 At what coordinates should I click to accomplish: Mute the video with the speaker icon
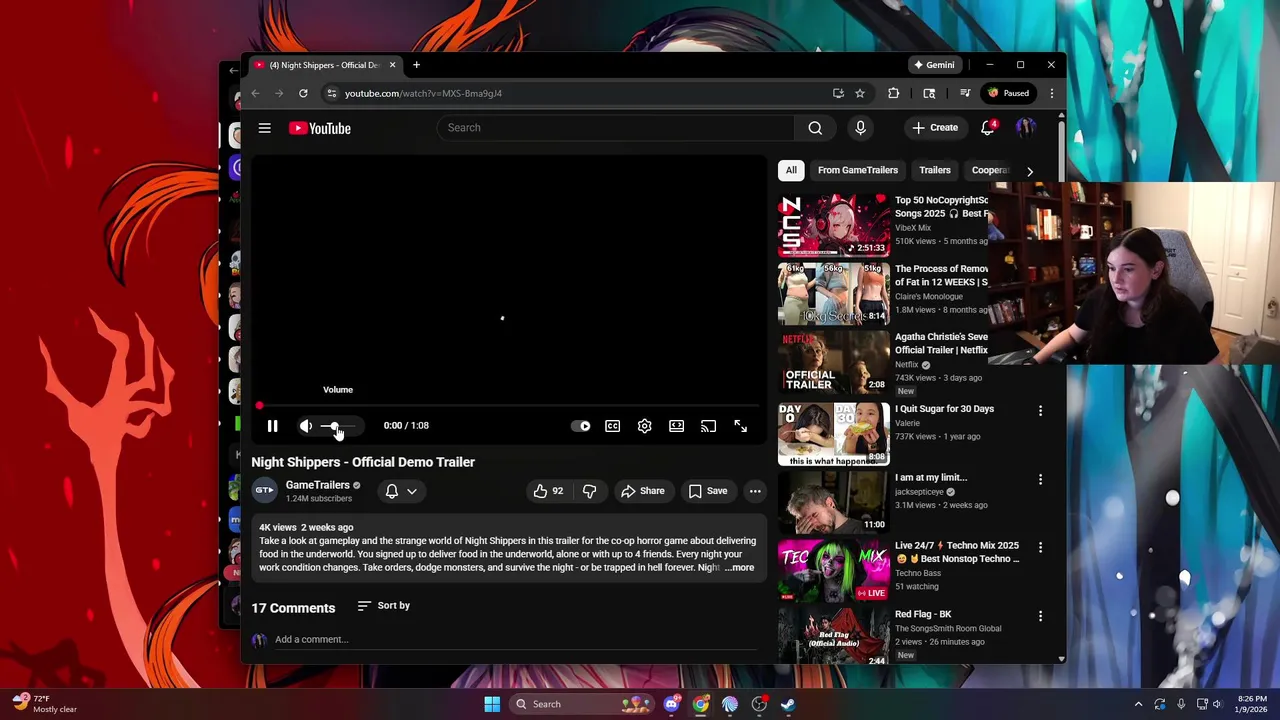[x=306, y=426]
